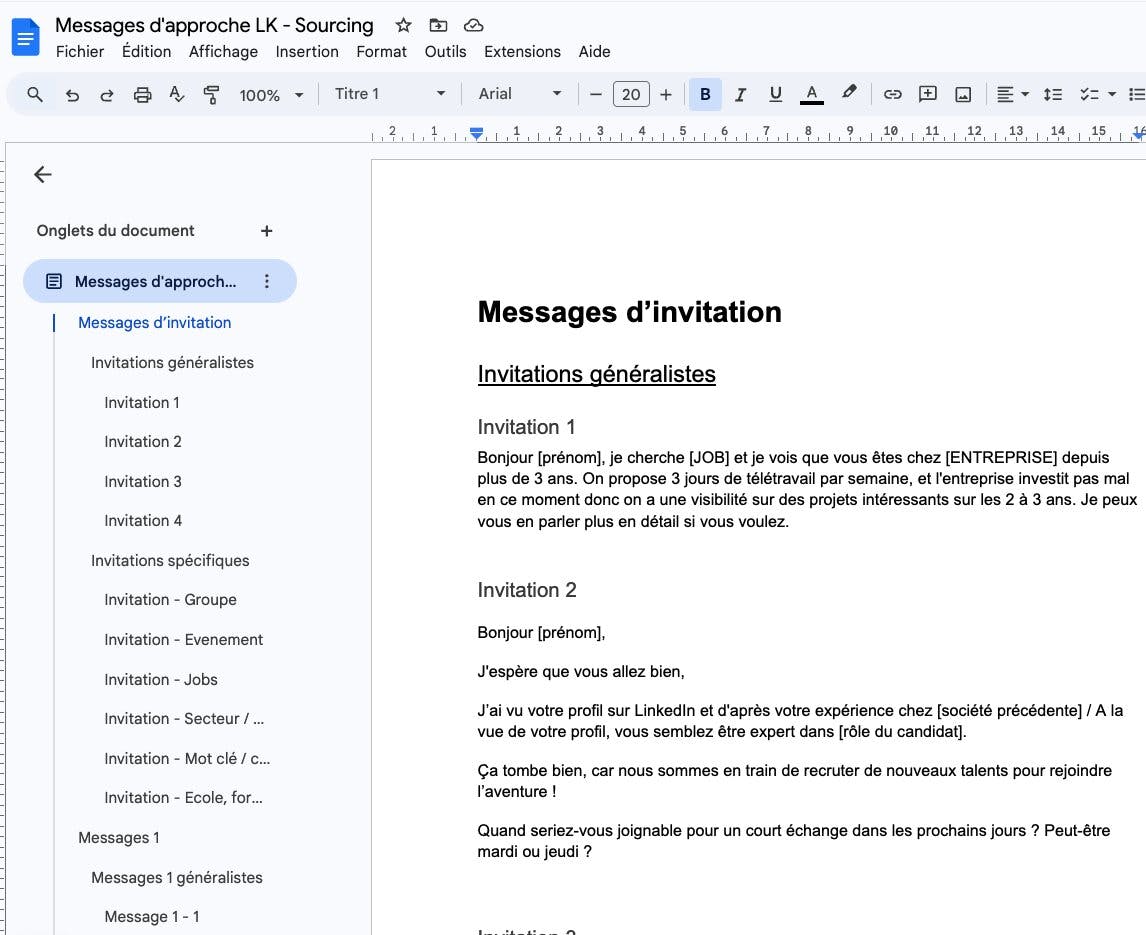Toggle underline formatting
Screen dimensions: 1146x935
pyautogui.click(x=775, y=94)
